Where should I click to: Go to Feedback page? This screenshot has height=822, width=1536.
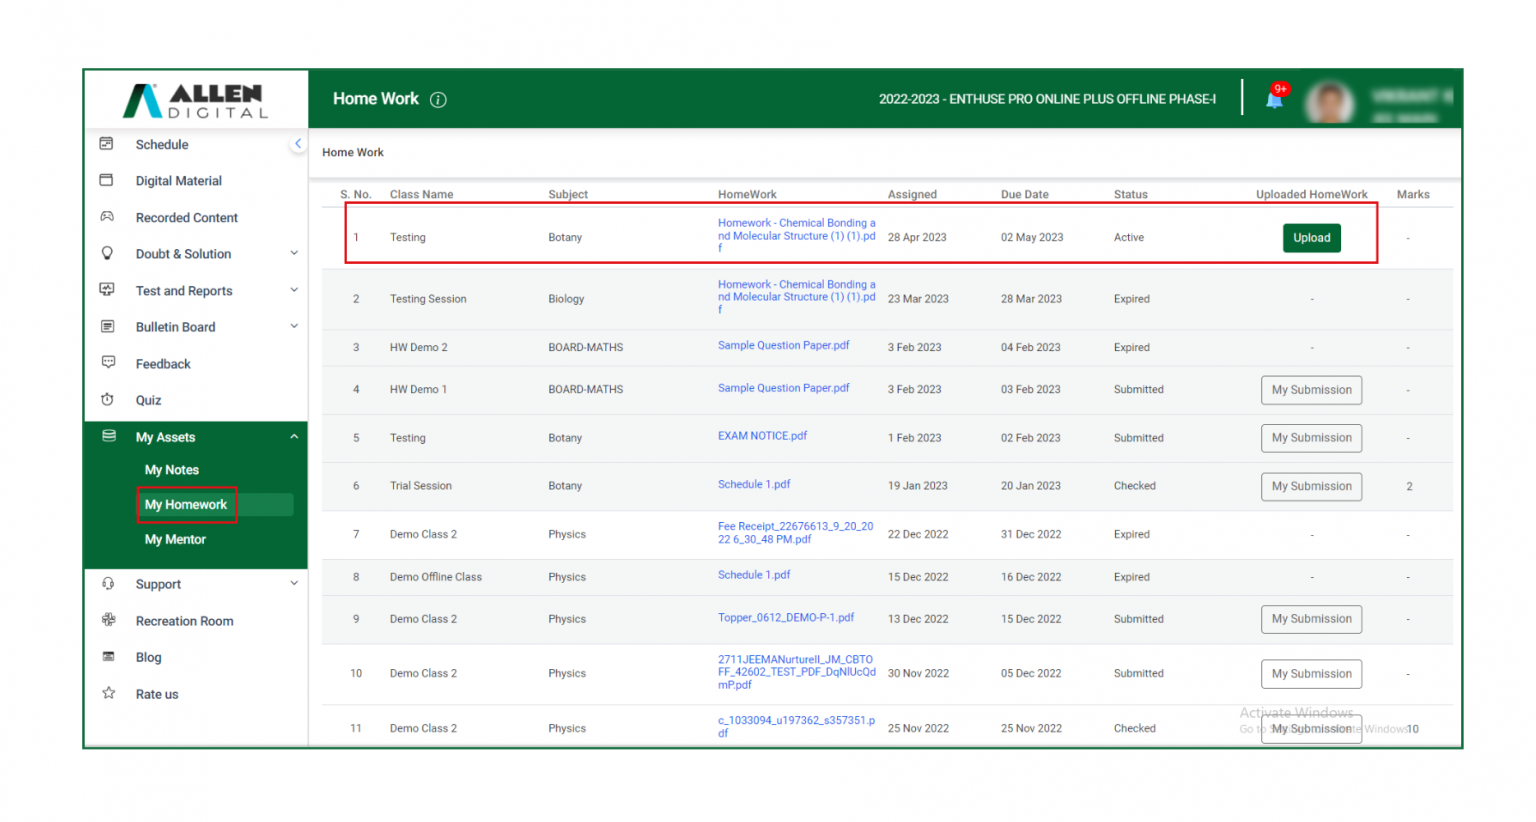(x=163, y=364)
